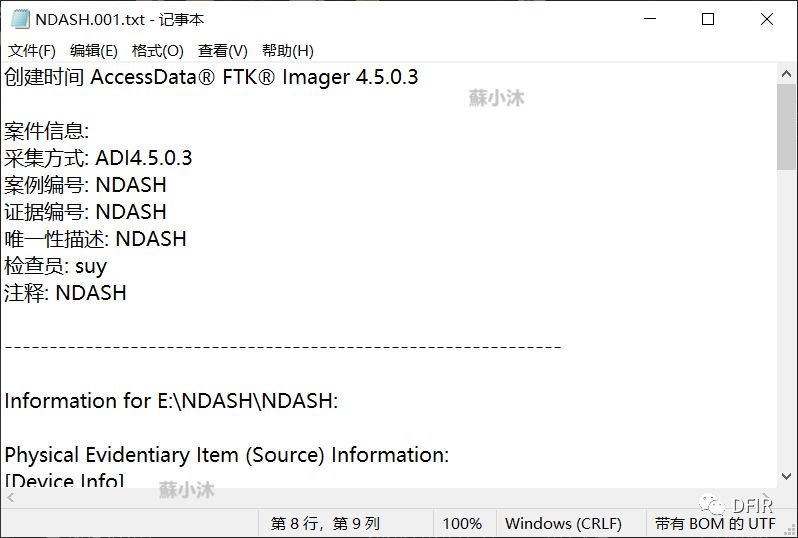Screen dimensions: 798x538
Task: Click the window title 'NDASH.001.txt - 记事本'
Action: [120, 19]
